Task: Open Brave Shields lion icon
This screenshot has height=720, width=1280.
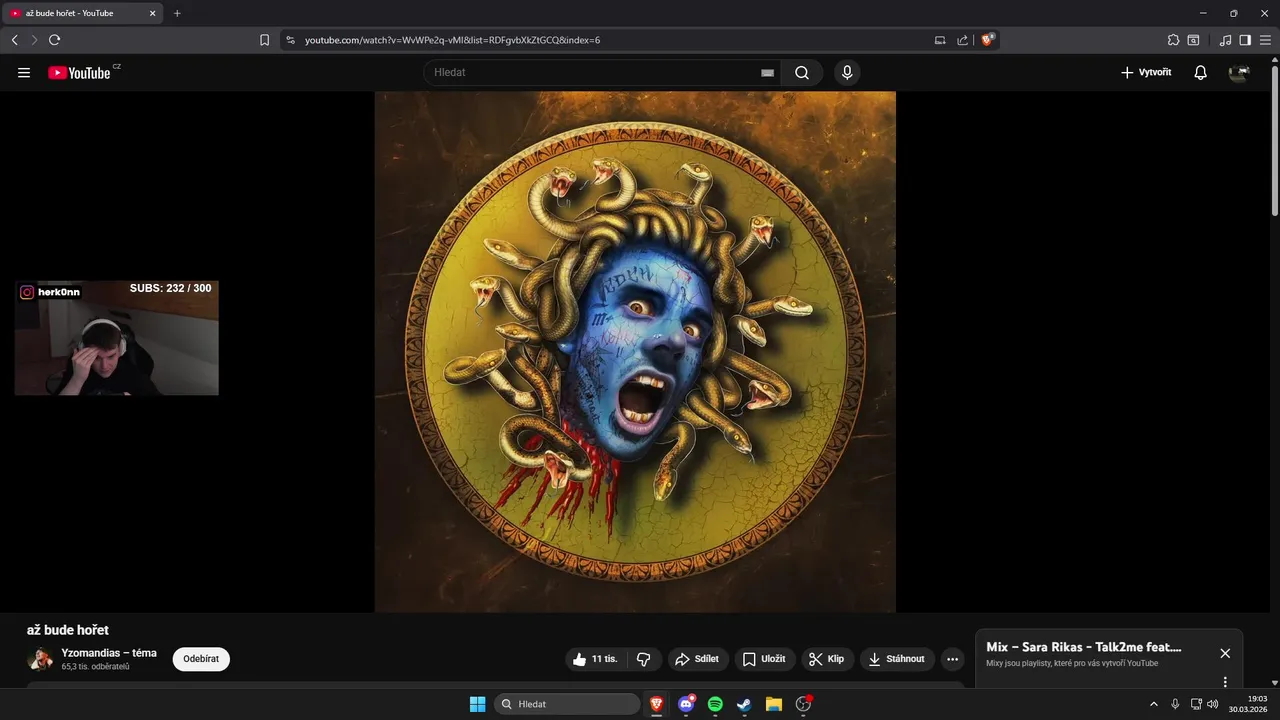Action: pyautogui.click(x=988, y=40)
